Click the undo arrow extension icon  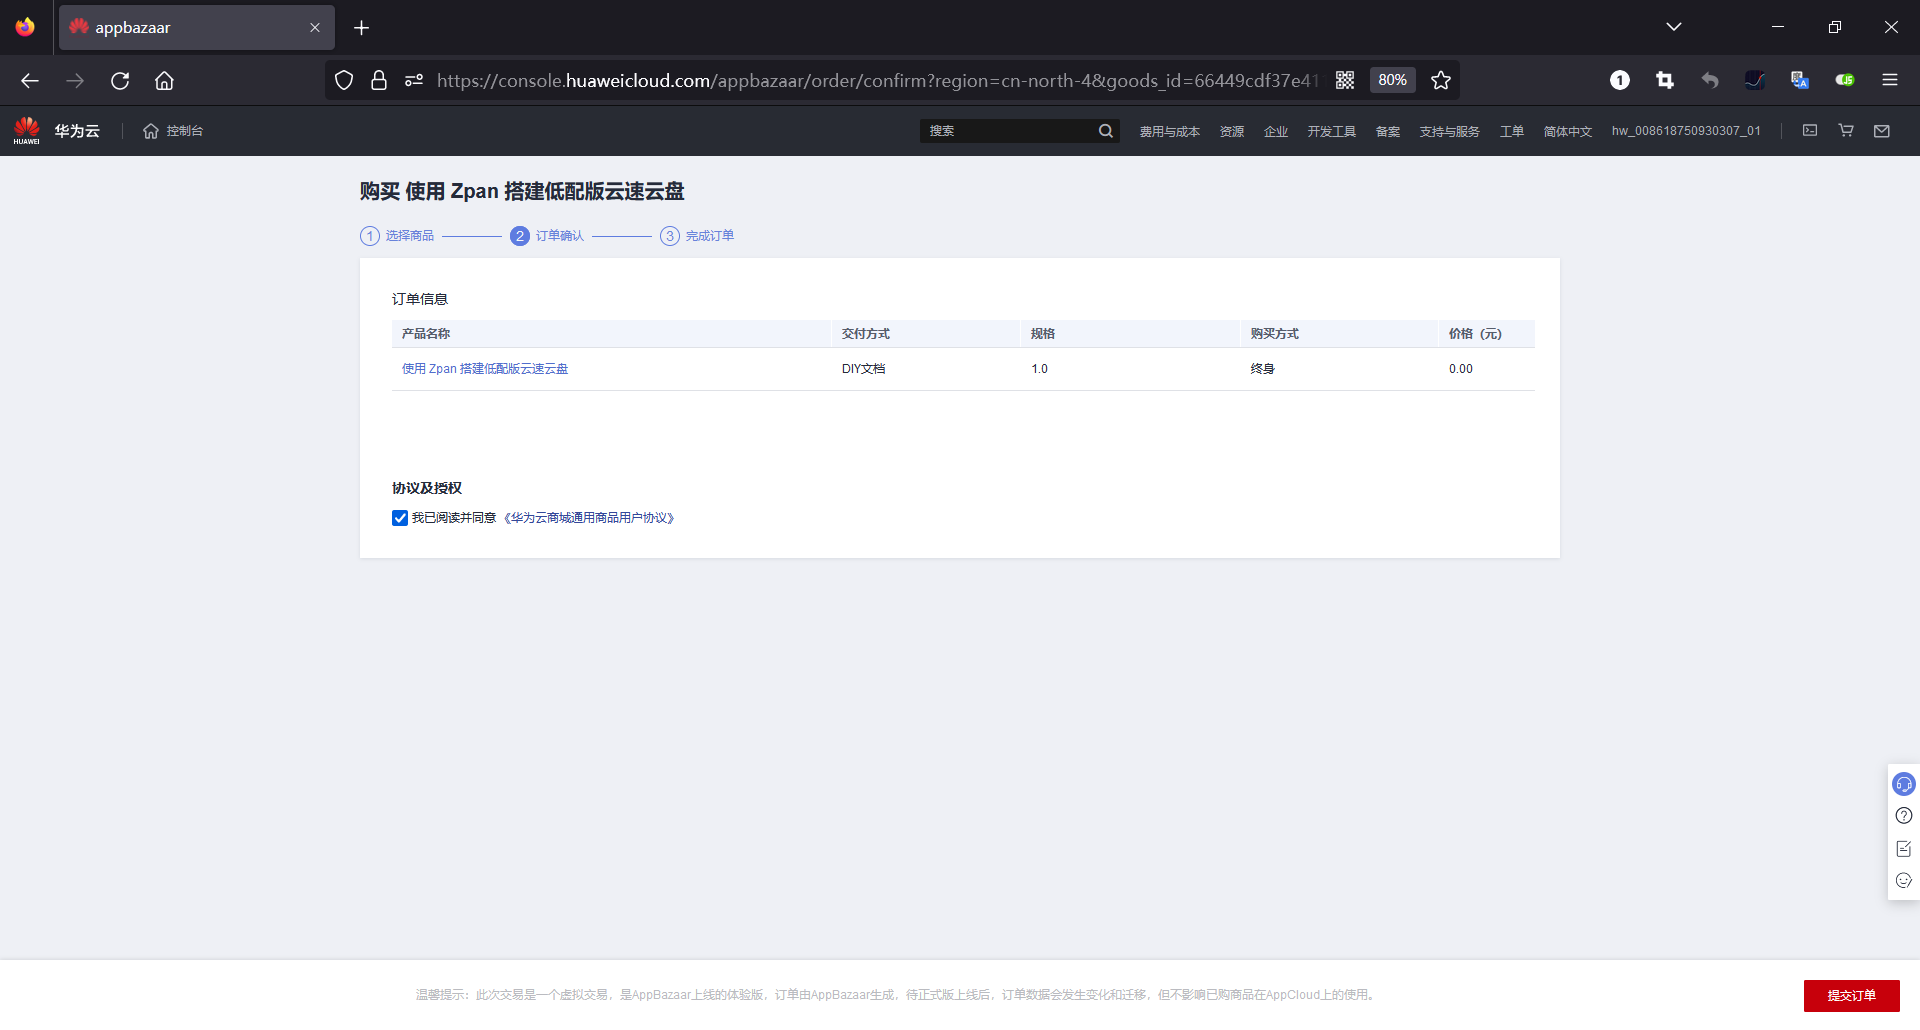1710,80
